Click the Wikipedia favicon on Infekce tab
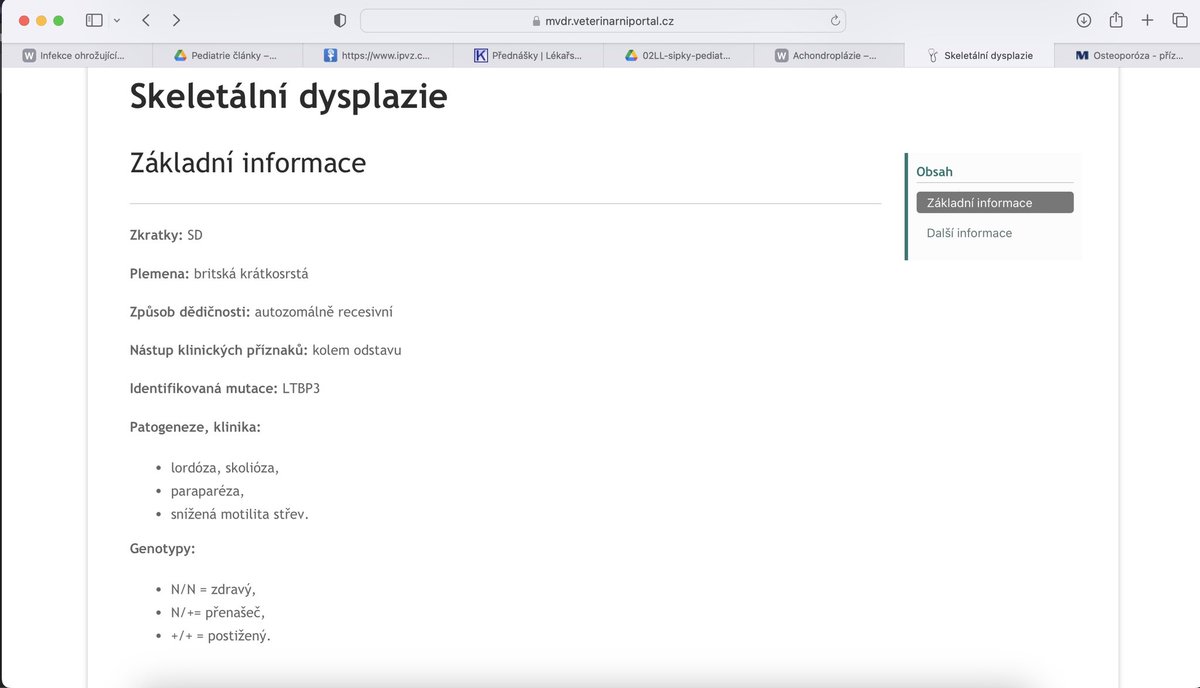 (28, 56)
